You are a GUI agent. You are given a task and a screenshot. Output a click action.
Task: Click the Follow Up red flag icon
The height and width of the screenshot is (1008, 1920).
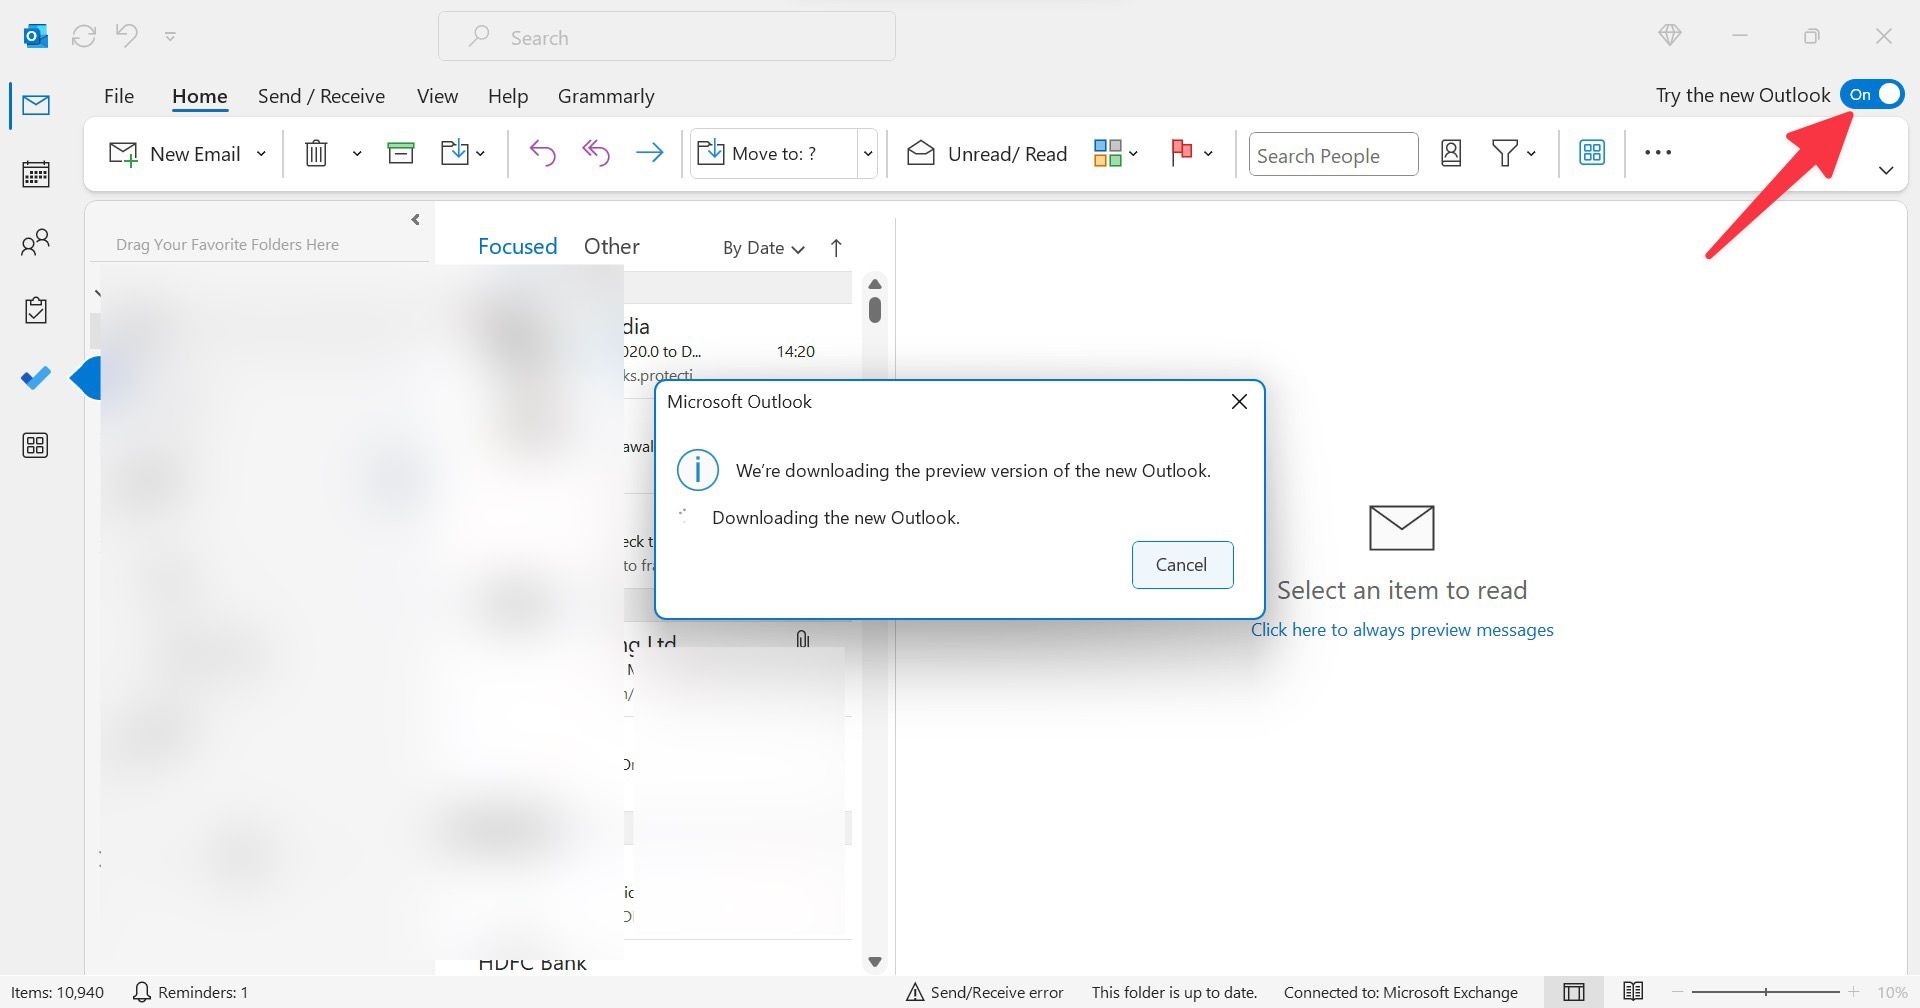(x=1181, y=153)
